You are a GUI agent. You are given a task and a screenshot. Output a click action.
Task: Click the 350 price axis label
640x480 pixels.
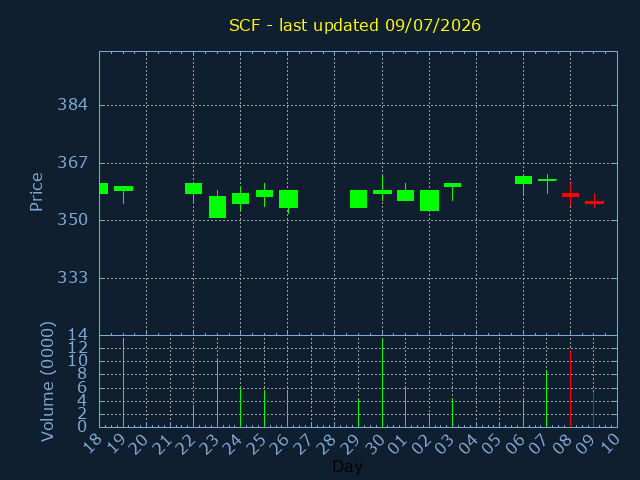point(72,220)
